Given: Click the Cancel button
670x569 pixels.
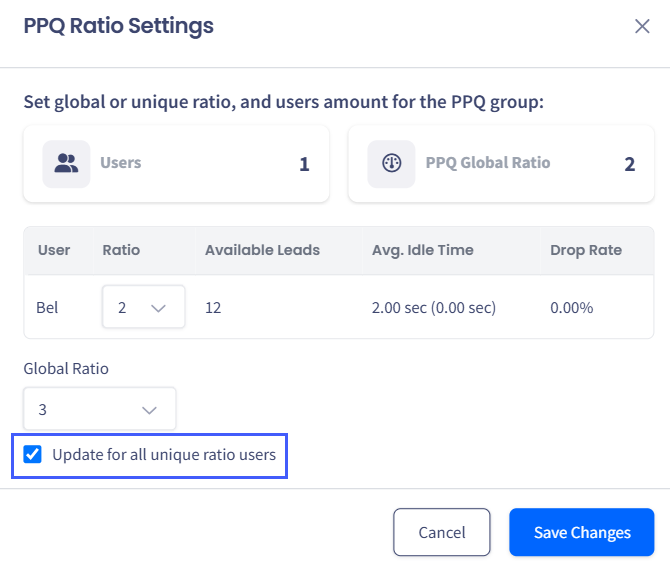Looking at the screenshot, I should coord(441,532).
